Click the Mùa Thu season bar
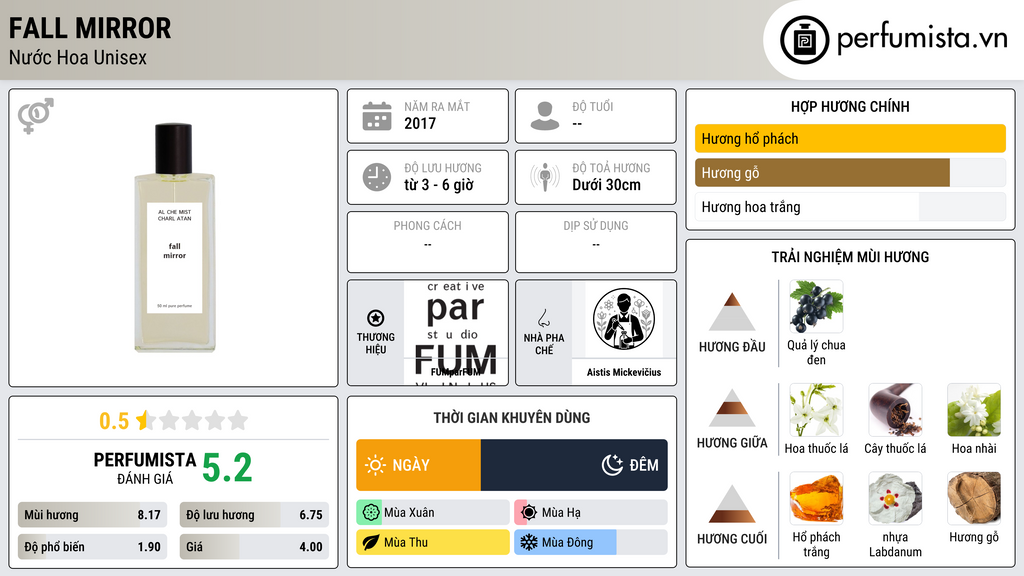 (433, 542)
